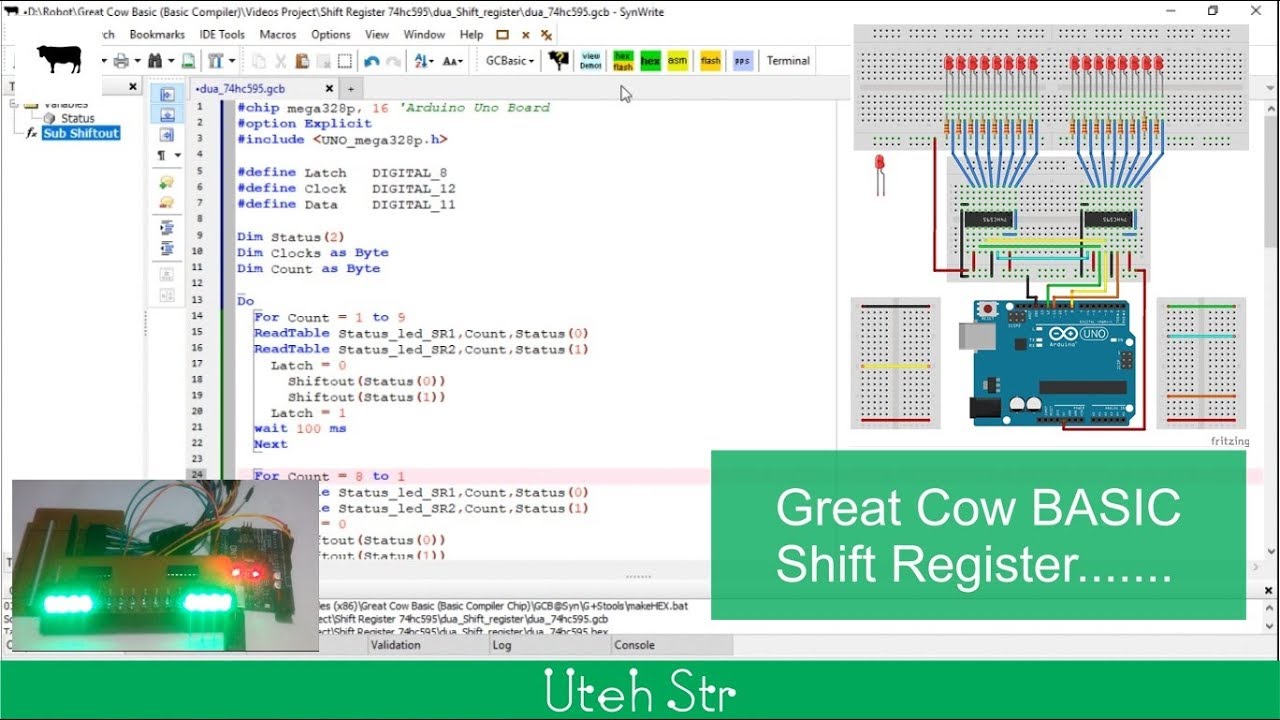
Task: Click the green hex flash icon
Action: [623, 61]
